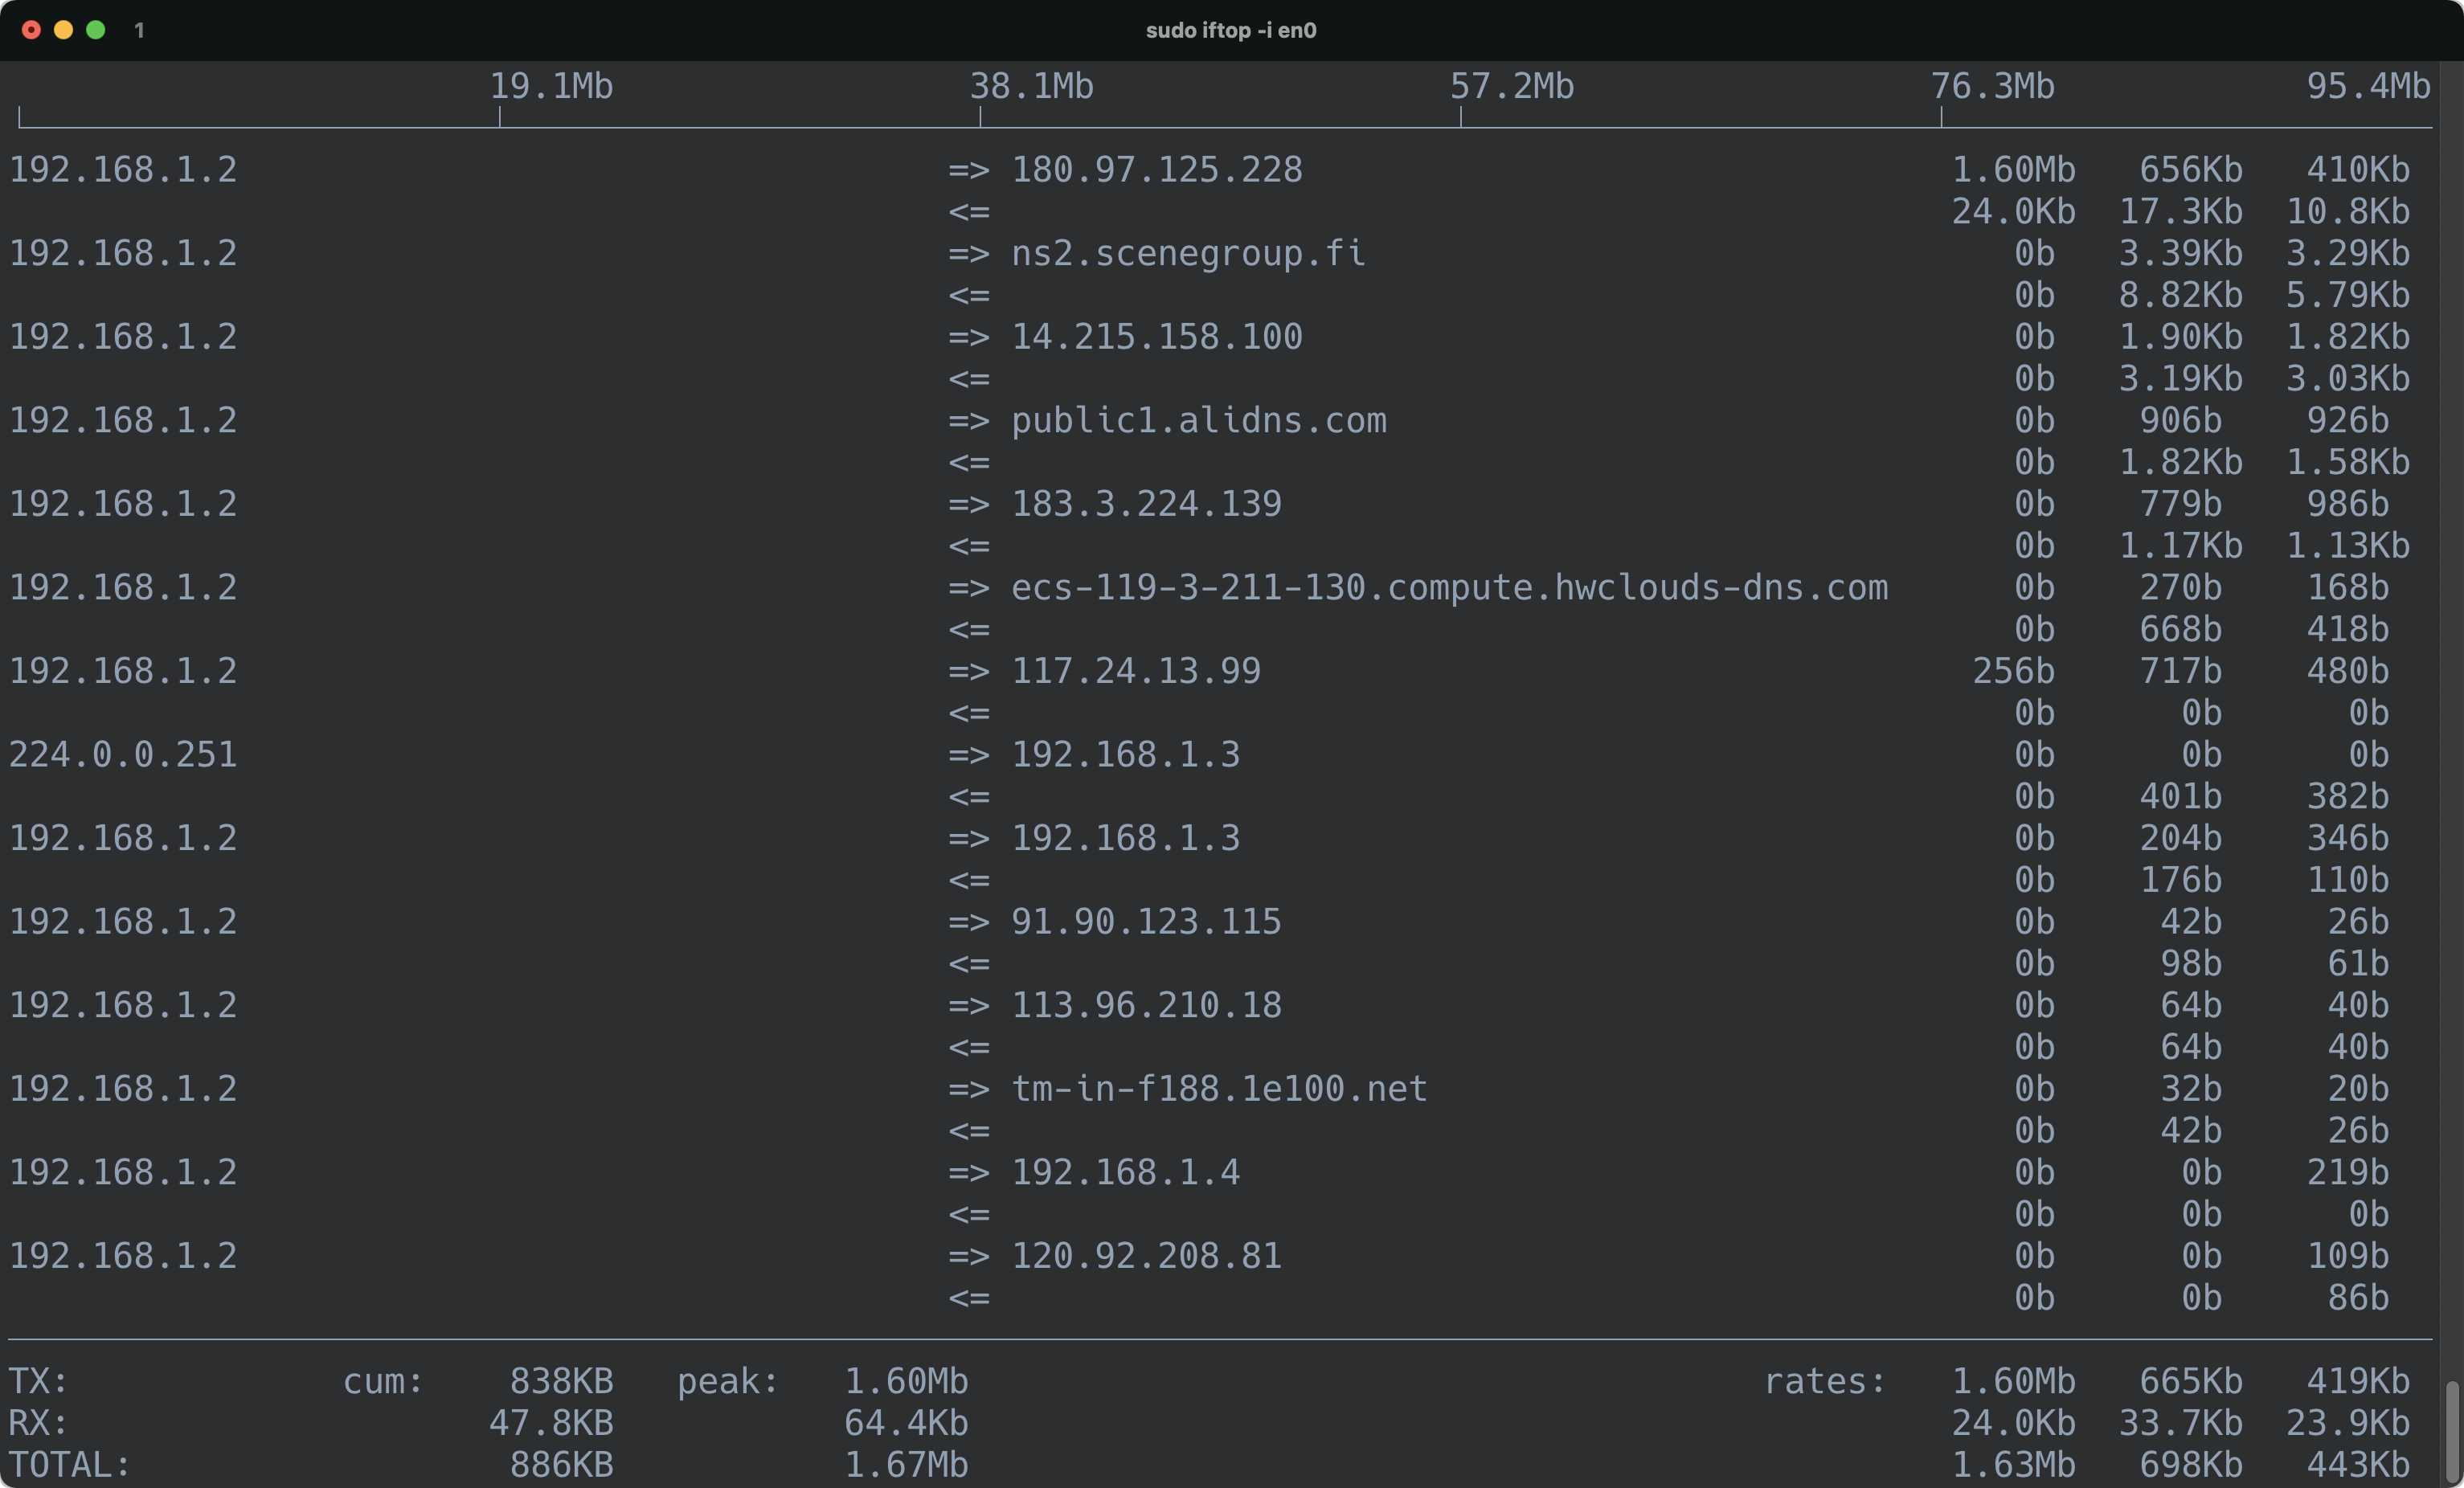2464x1488 pixels.
Task: Click the 256b rate for 117.24.13.99
Action: tap(2014, 671)
